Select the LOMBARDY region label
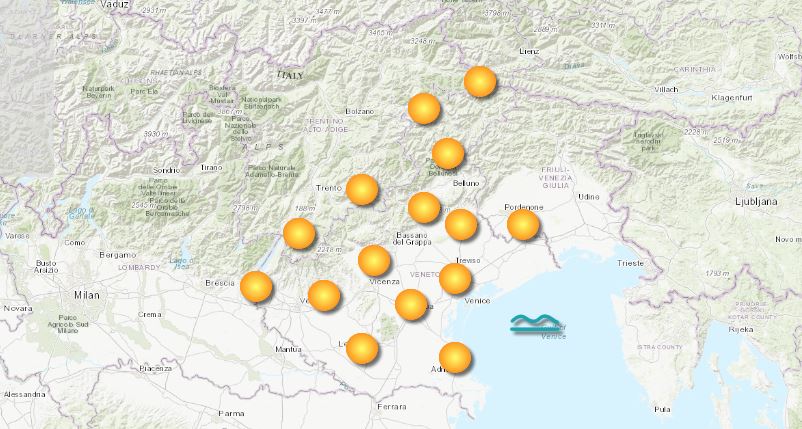The image size is (802, 429). tap(140, 267)
